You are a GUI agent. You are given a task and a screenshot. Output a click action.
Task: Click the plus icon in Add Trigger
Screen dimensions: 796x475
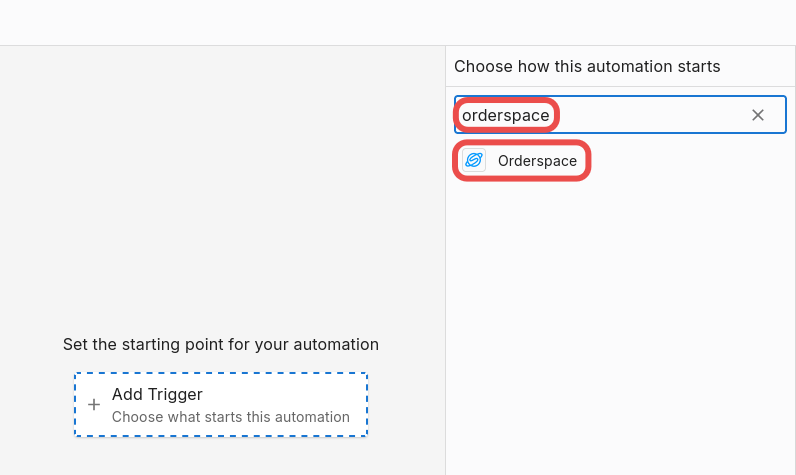tap(94, 404)
